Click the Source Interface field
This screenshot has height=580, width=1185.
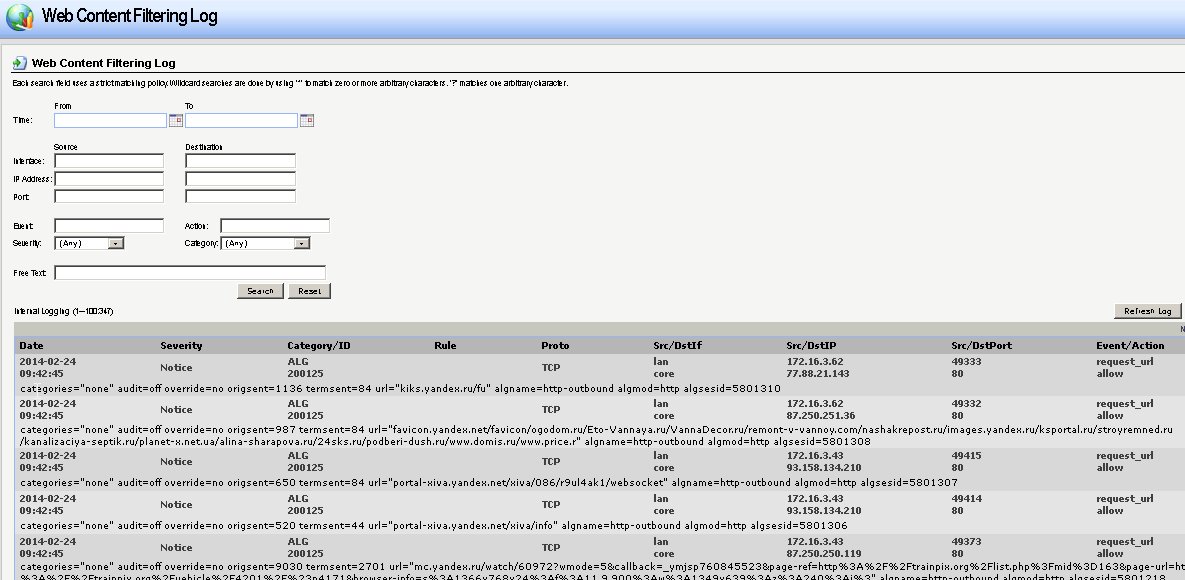[109, 161]
